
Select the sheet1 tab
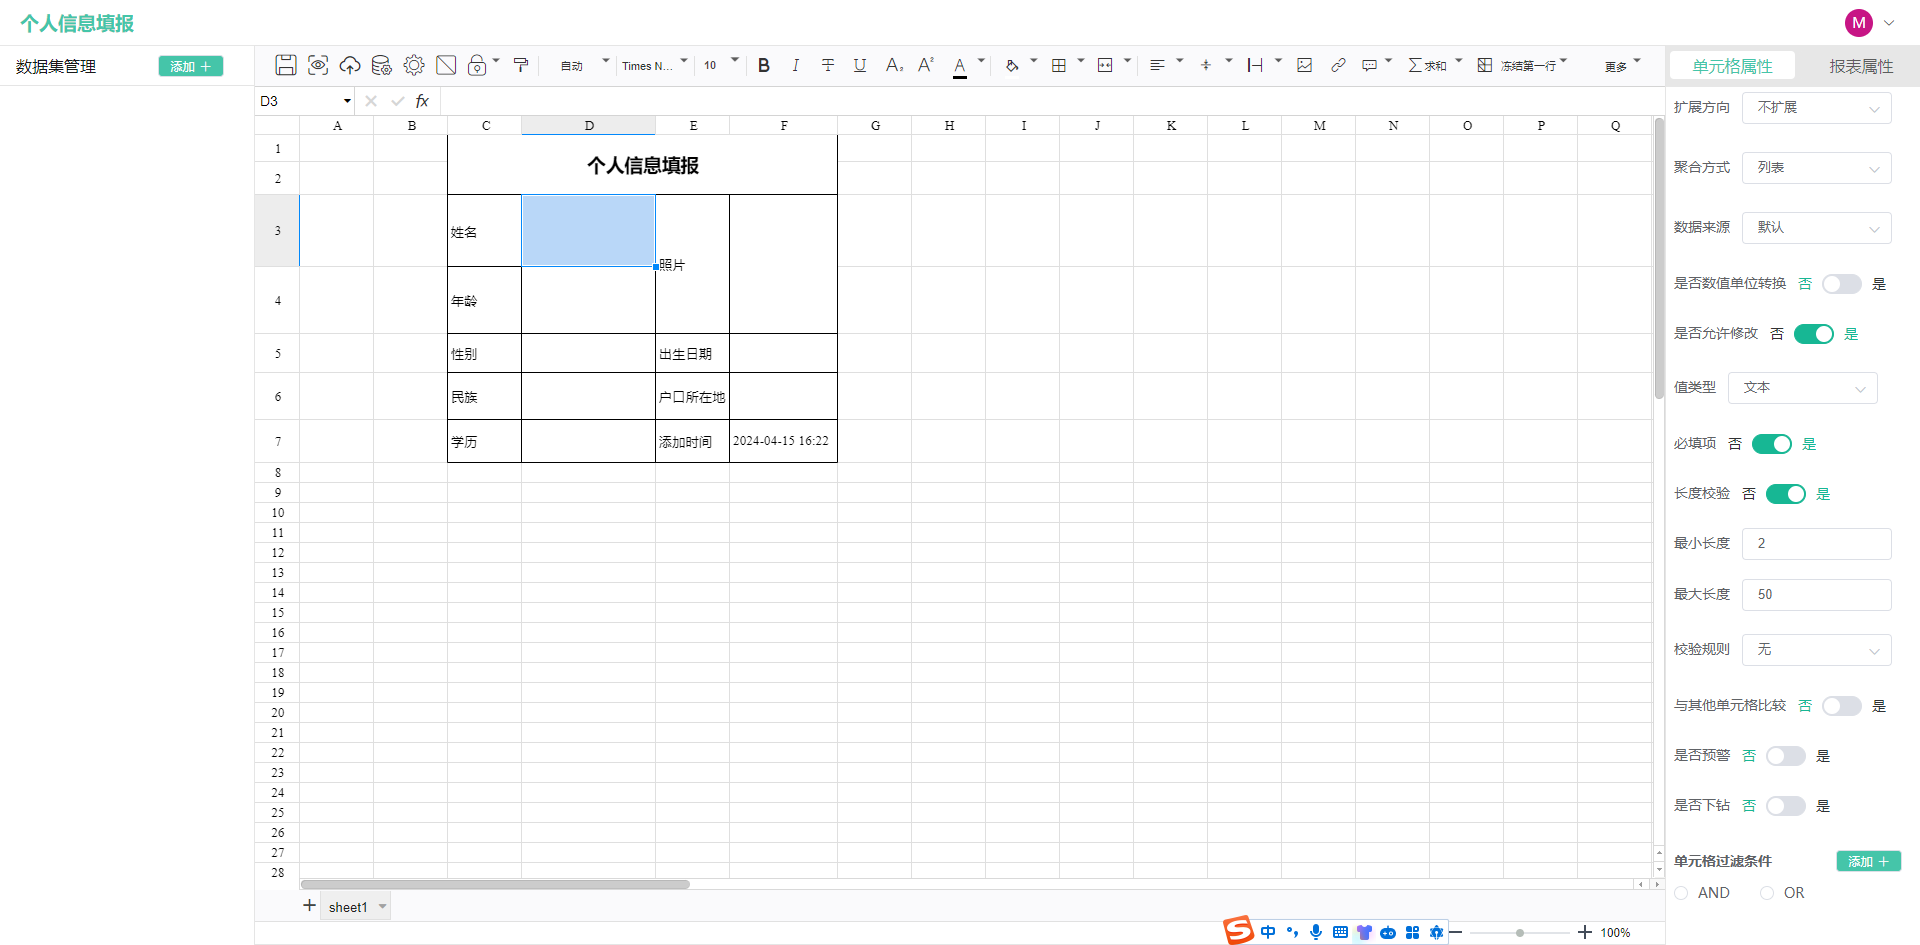coord(348,907)
